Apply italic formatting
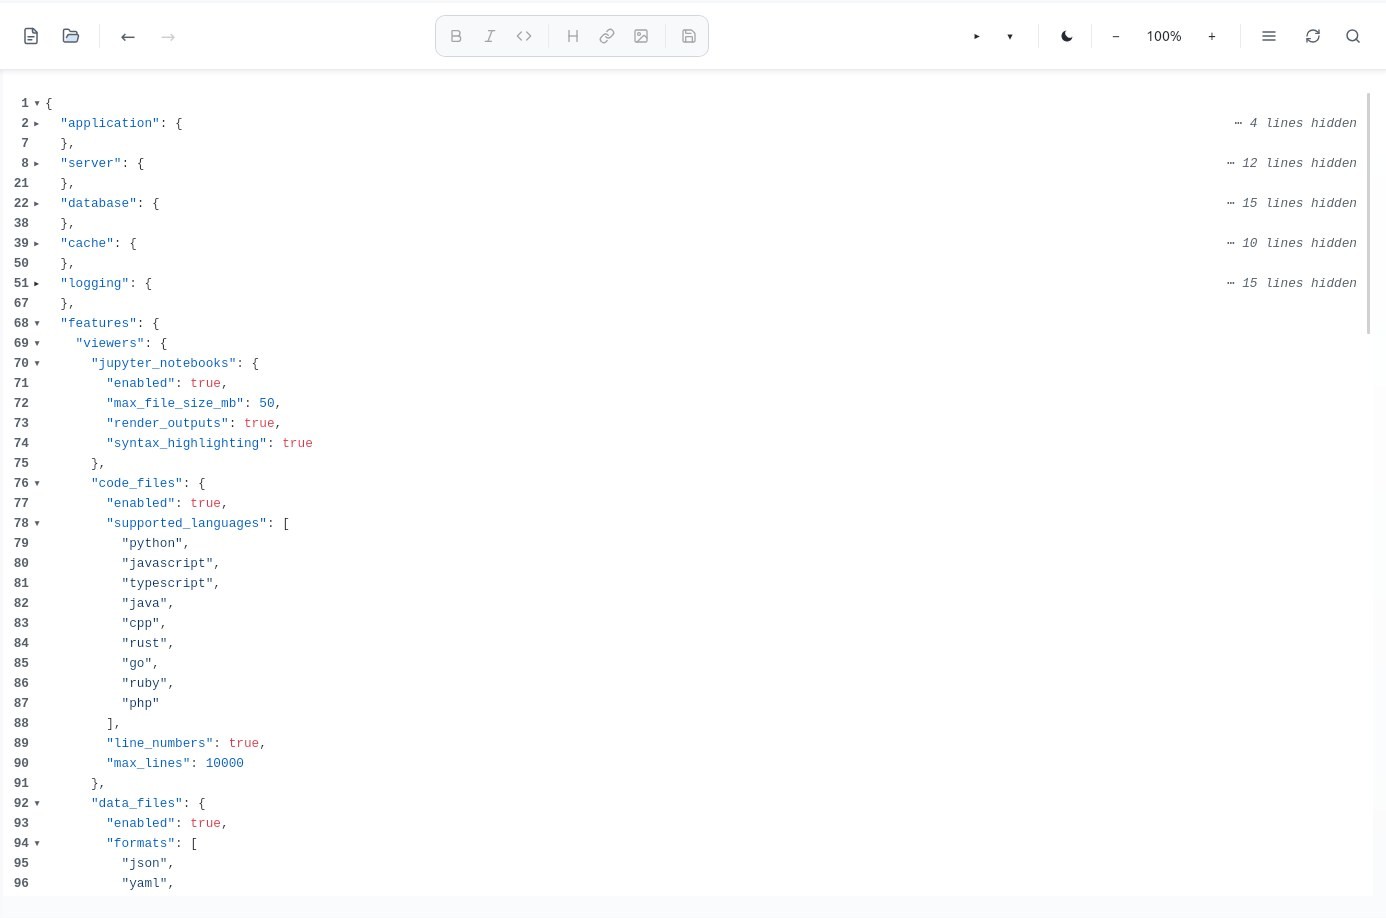 click(490, 36)
